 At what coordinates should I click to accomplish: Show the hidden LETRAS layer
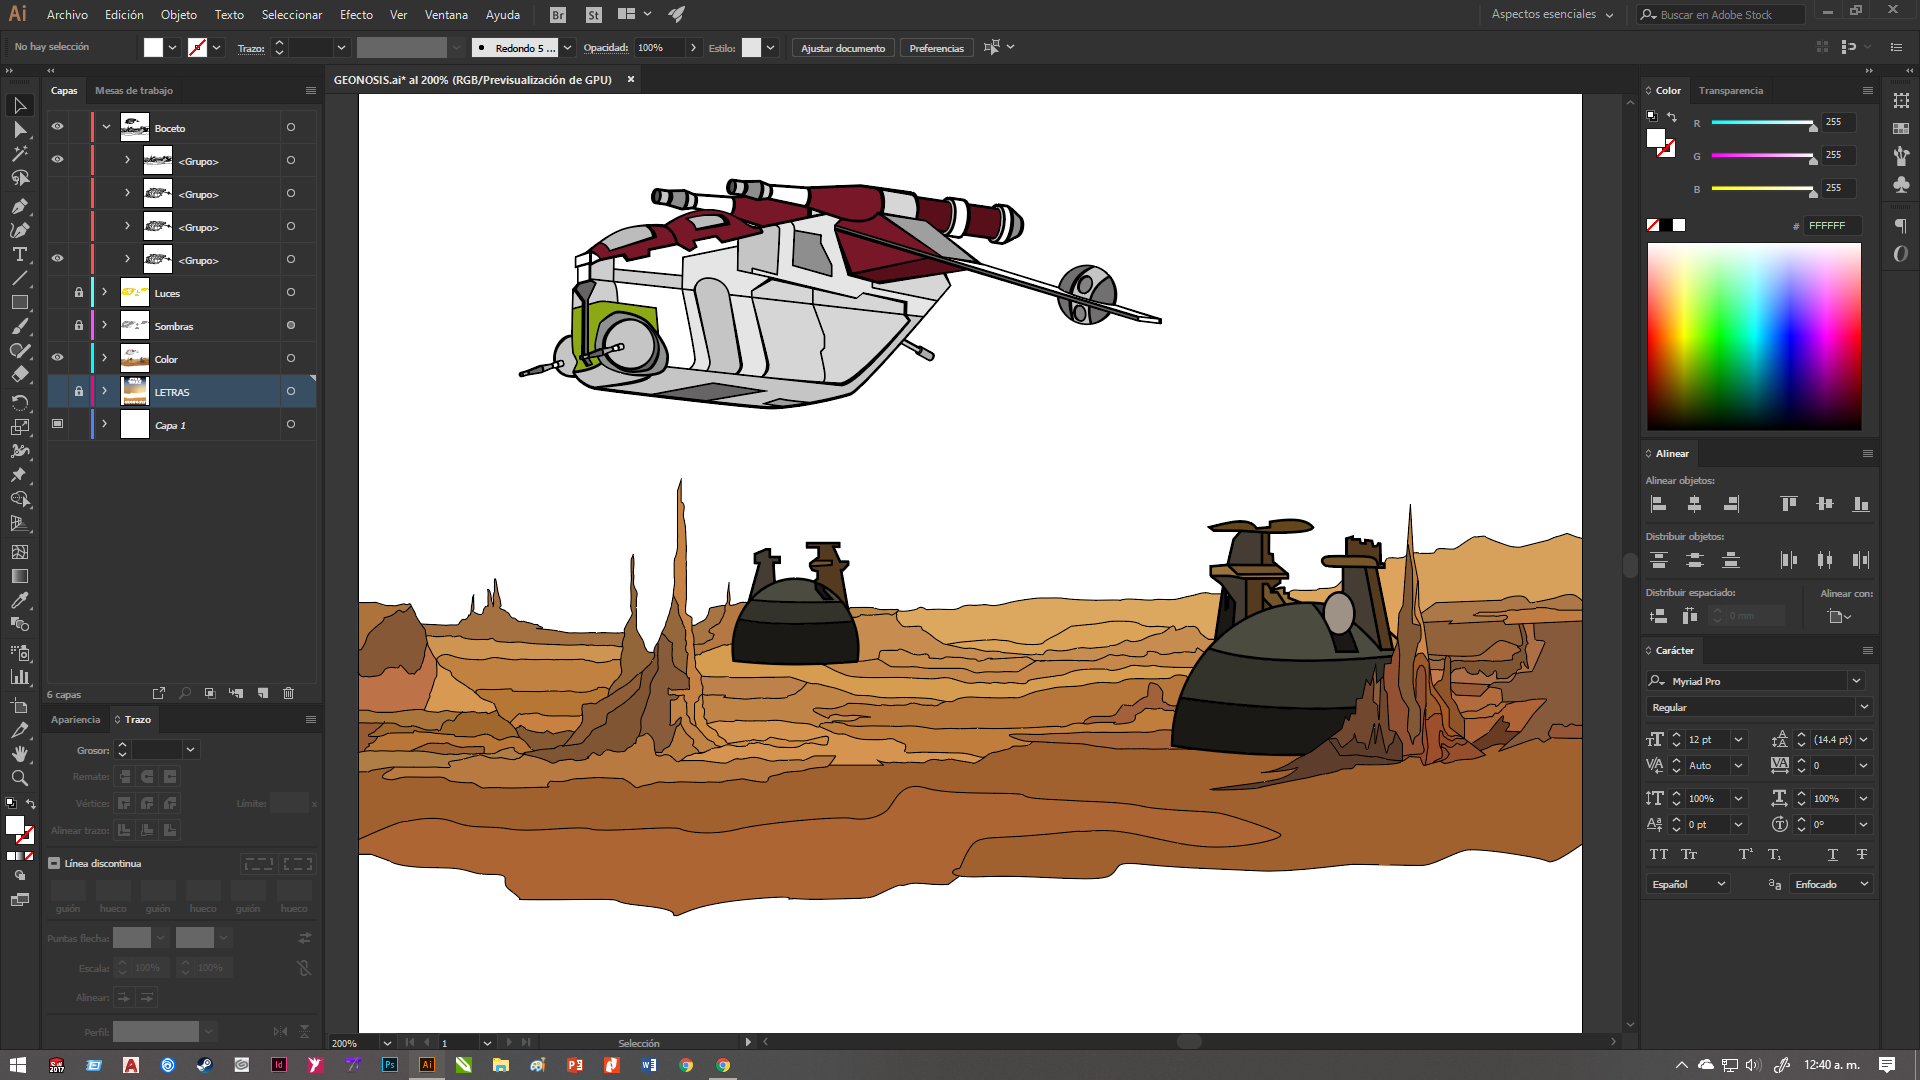[x=57, y=391]
